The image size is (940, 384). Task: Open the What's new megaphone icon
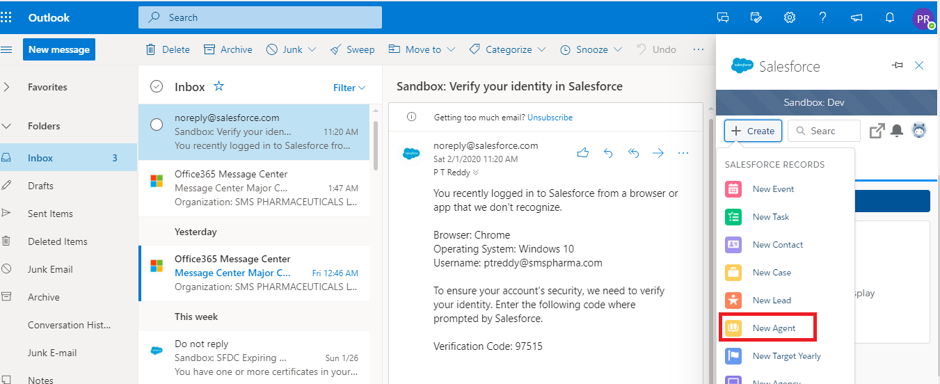point(856,18)
